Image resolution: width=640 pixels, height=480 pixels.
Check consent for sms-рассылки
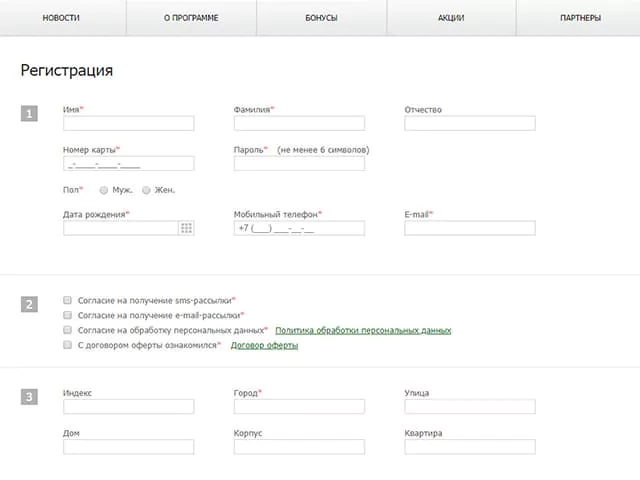(67, 300)
